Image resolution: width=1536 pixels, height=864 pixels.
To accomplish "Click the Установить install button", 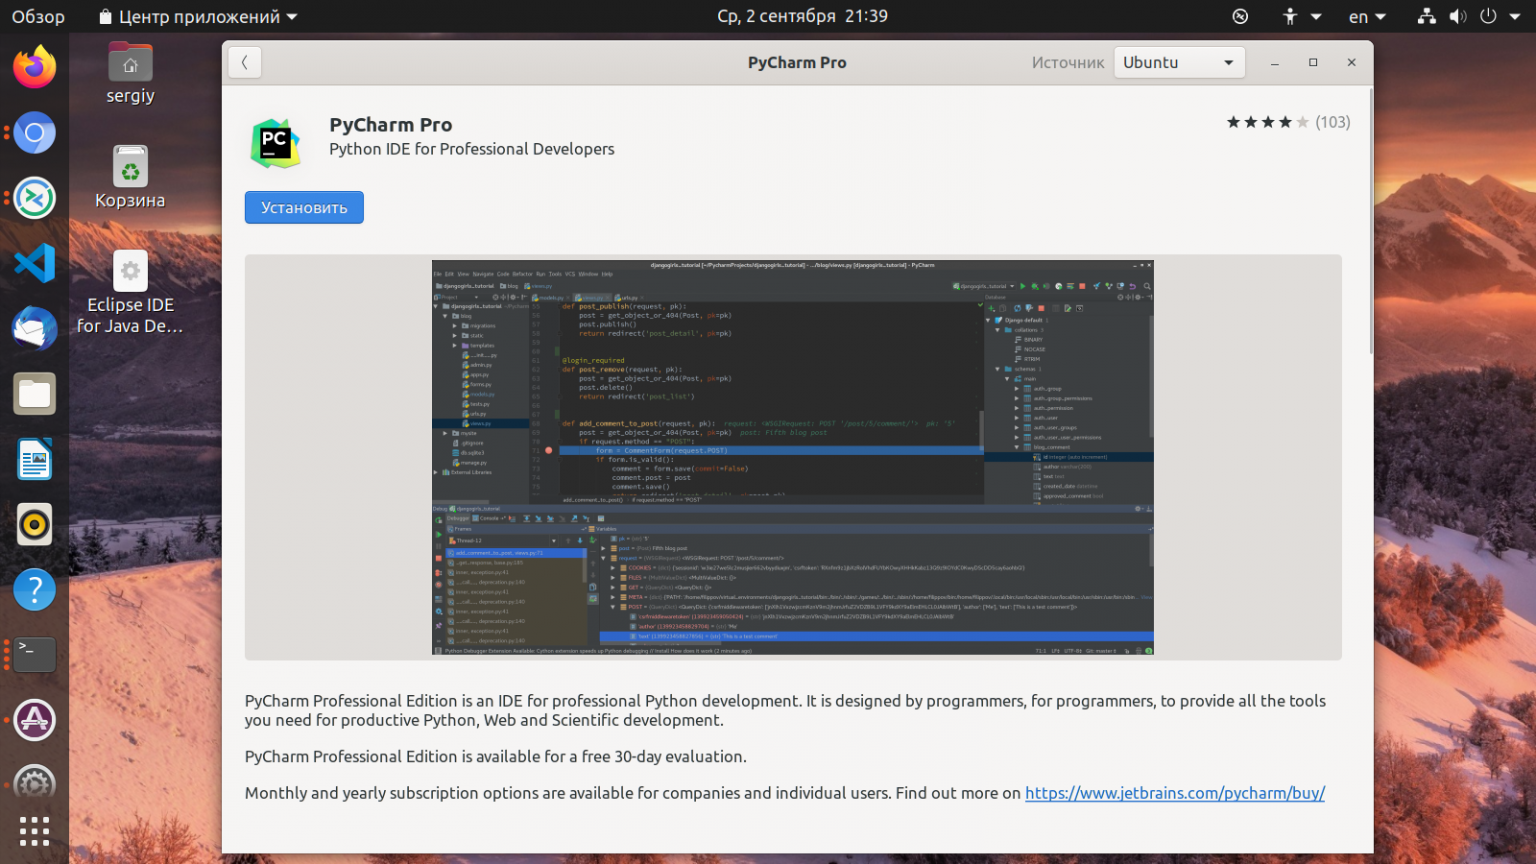I will coord(304,208).
